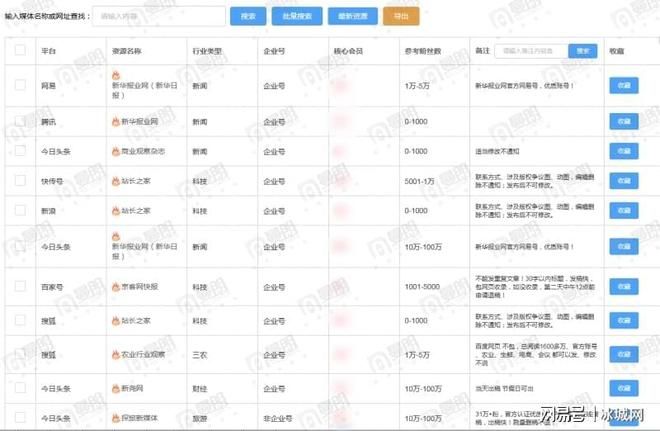Click the hot icon beside 京睿网快报

(116, 287)
